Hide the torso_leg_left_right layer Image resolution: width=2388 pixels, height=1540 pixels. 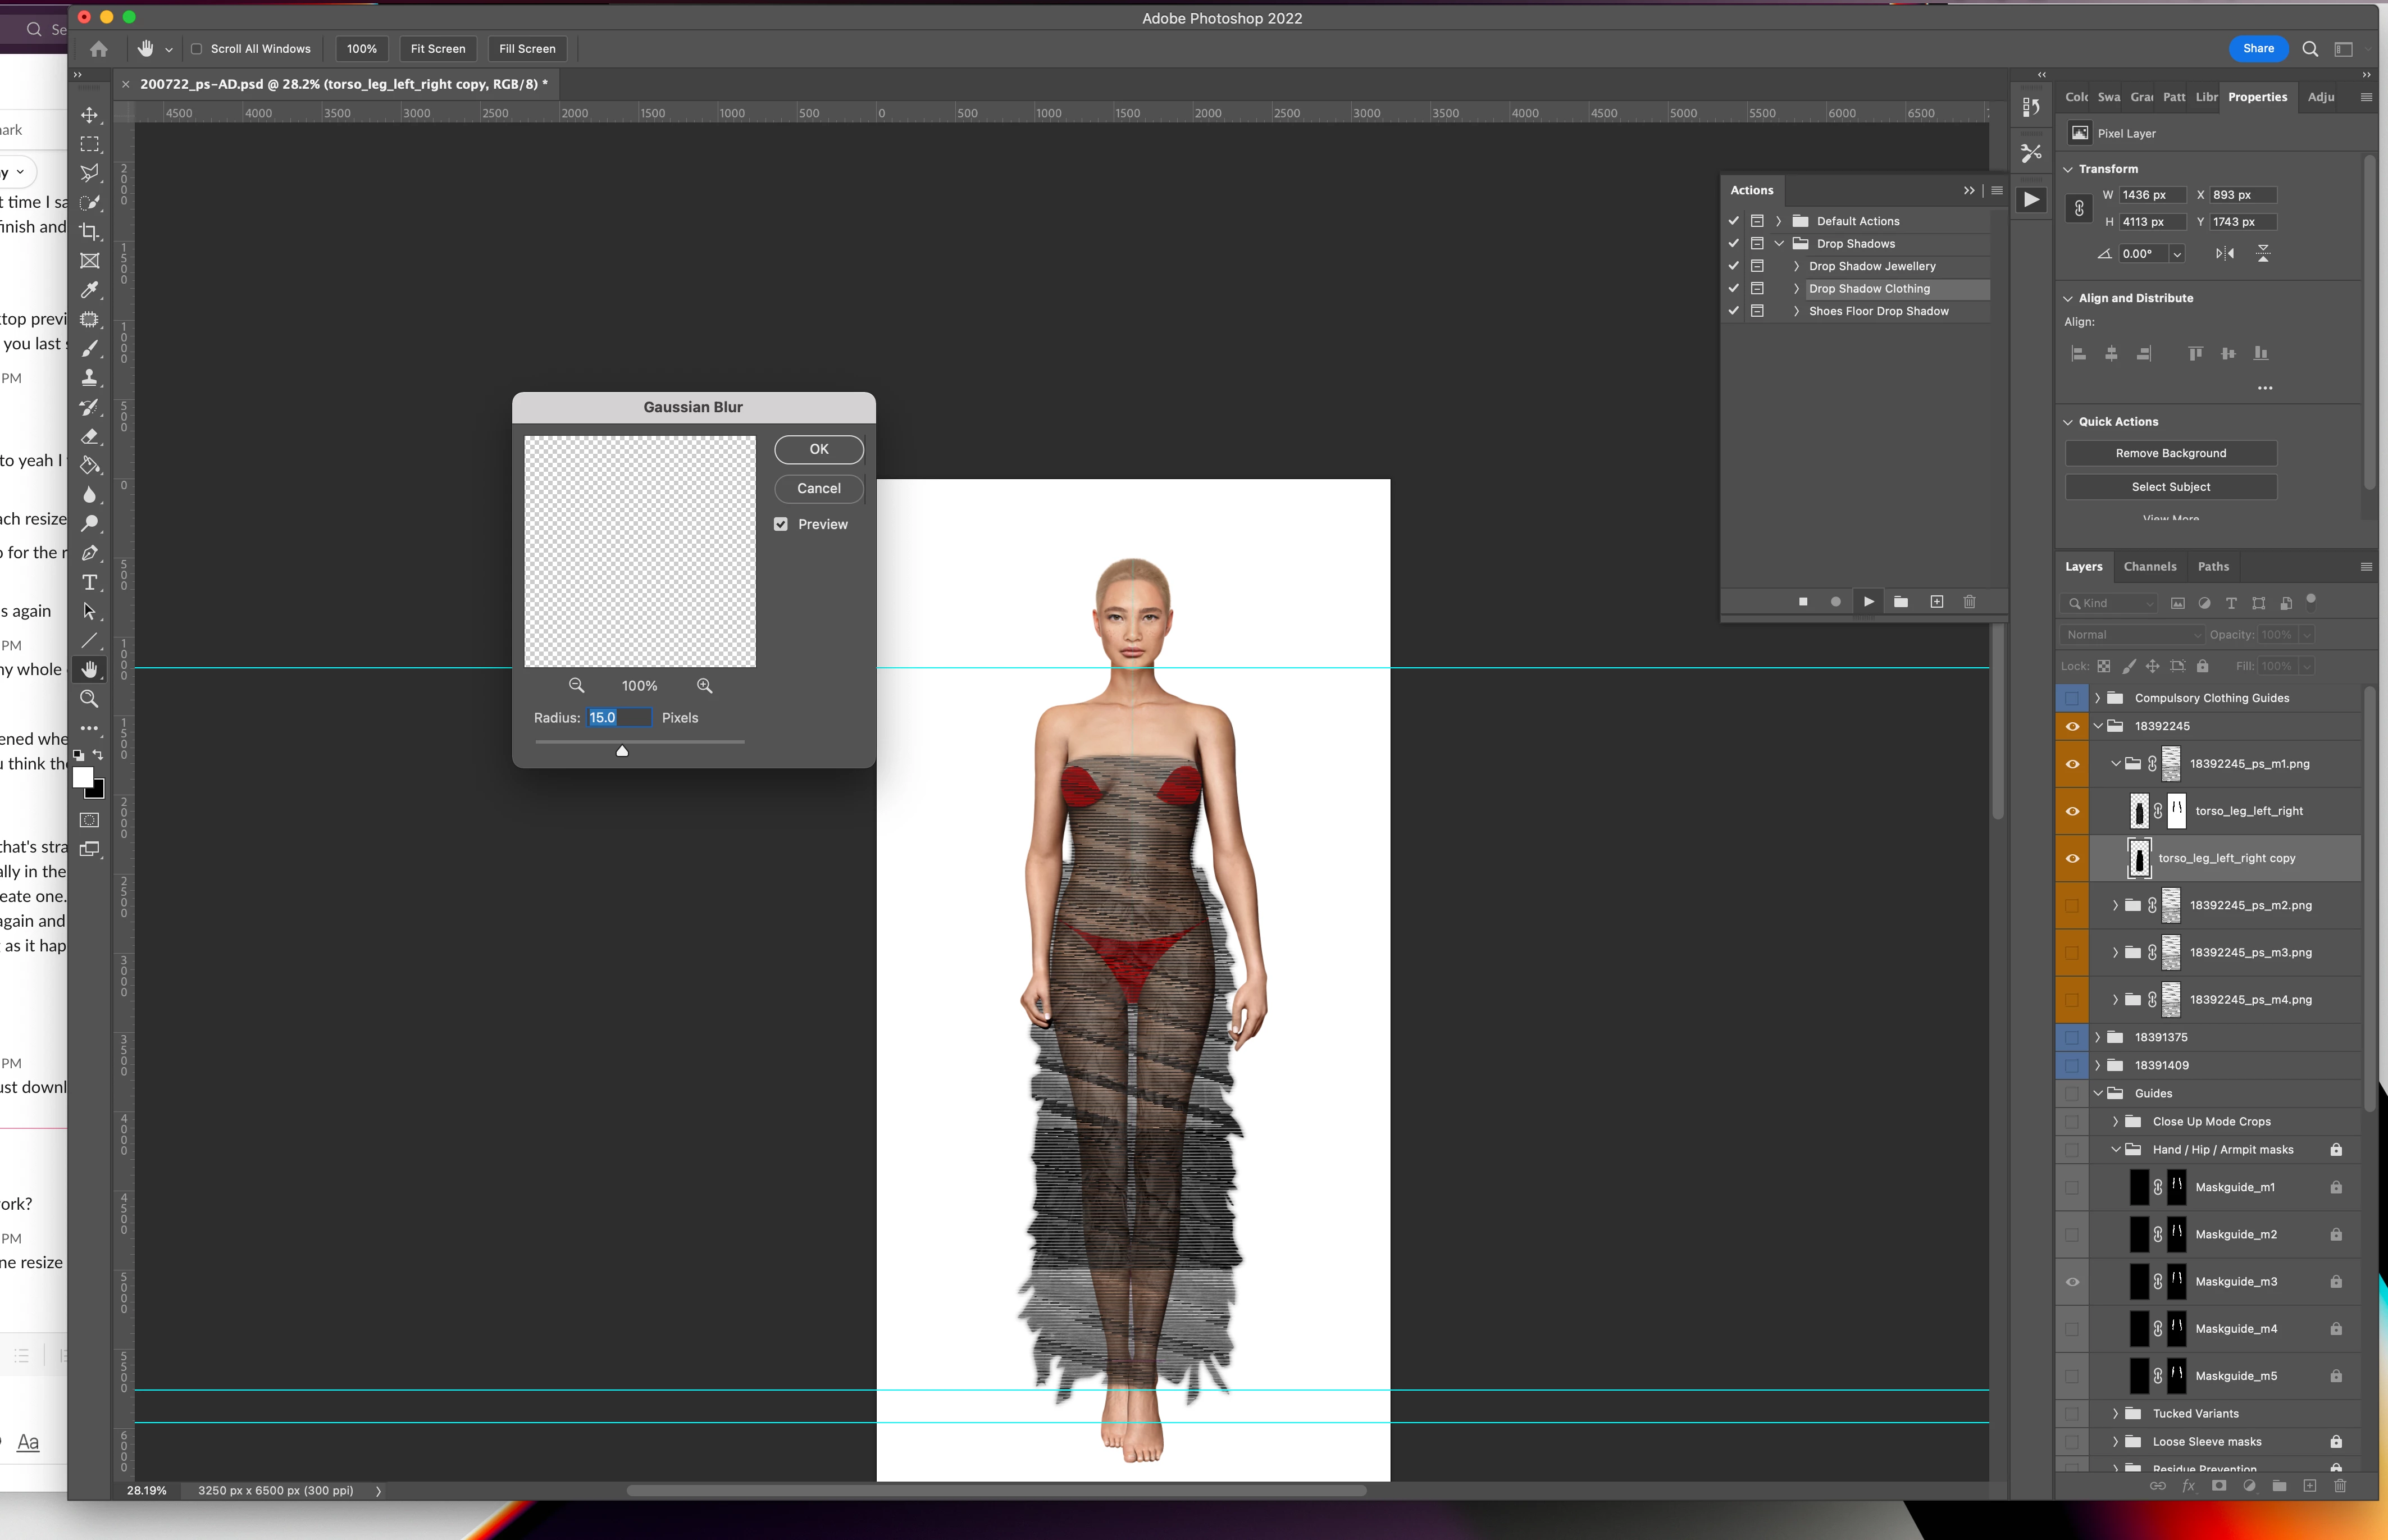2072,811
